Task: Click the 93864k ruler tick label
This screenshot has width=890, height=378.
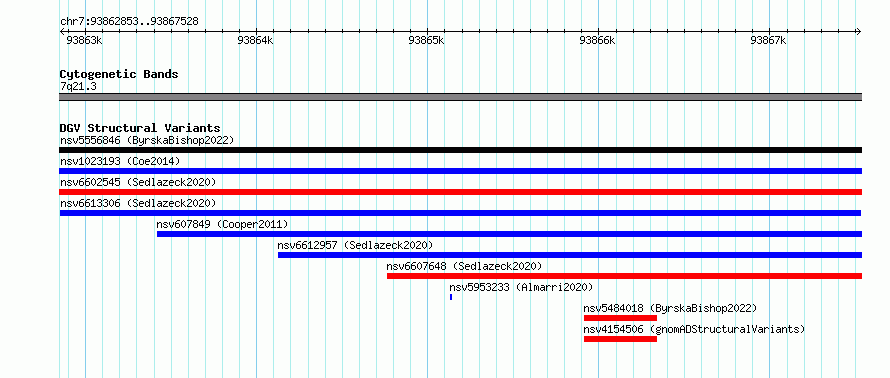Action: pos(255,40)
